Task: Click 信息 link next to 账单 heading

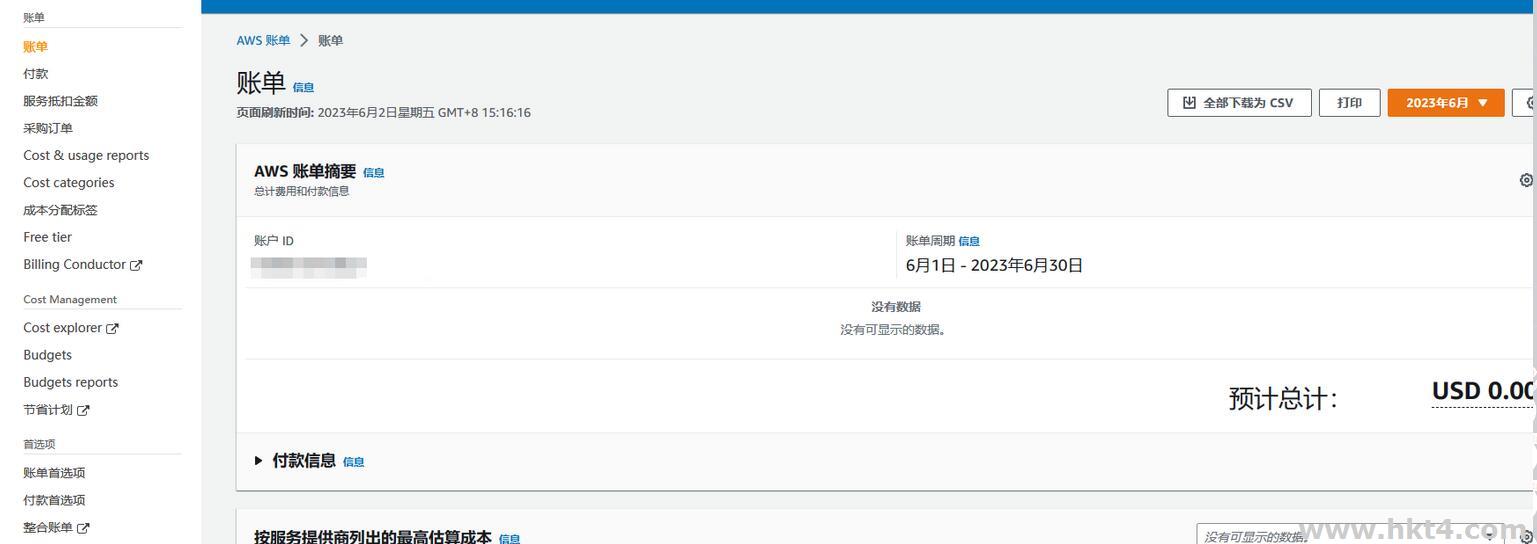Action: 303,88
